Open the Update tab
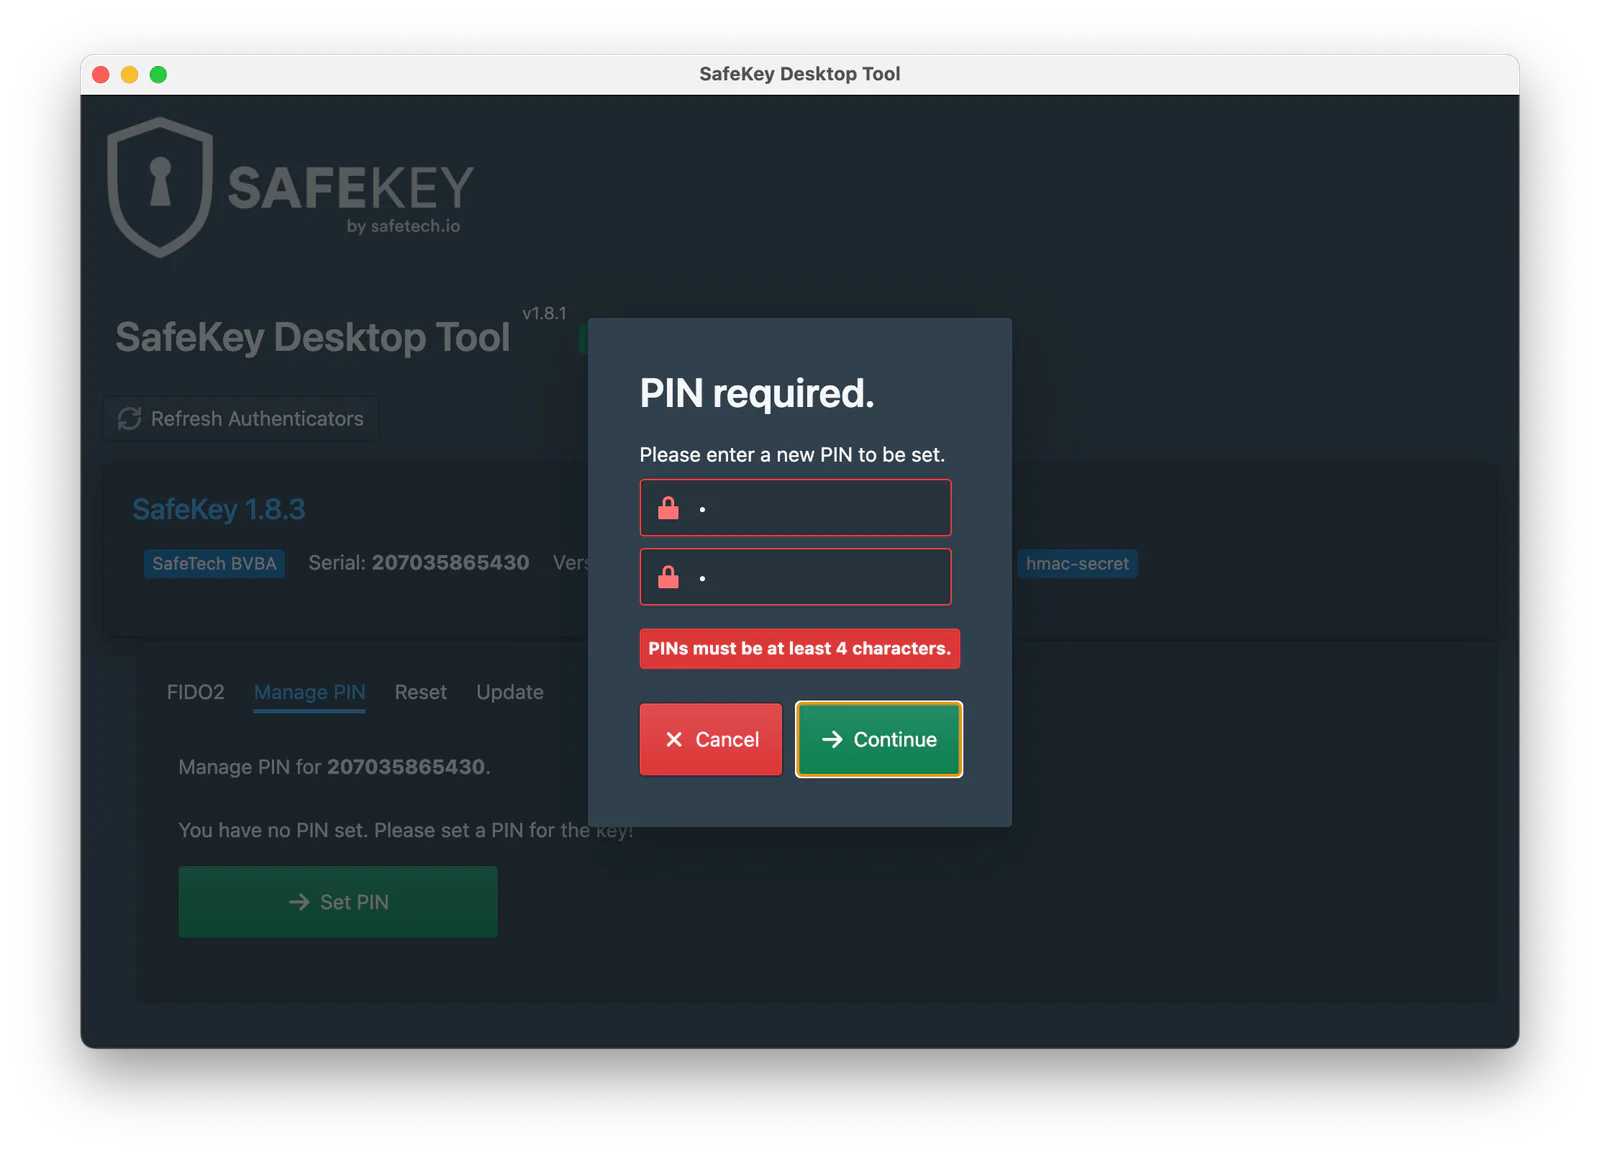Screen dimensions: 1600x1155 pos(509,692)
